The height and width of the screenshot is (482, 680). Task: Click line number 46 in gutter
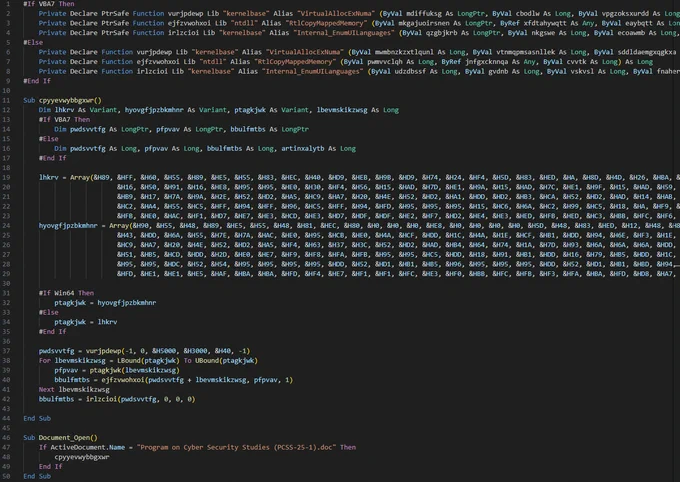(x=6, y=437)
